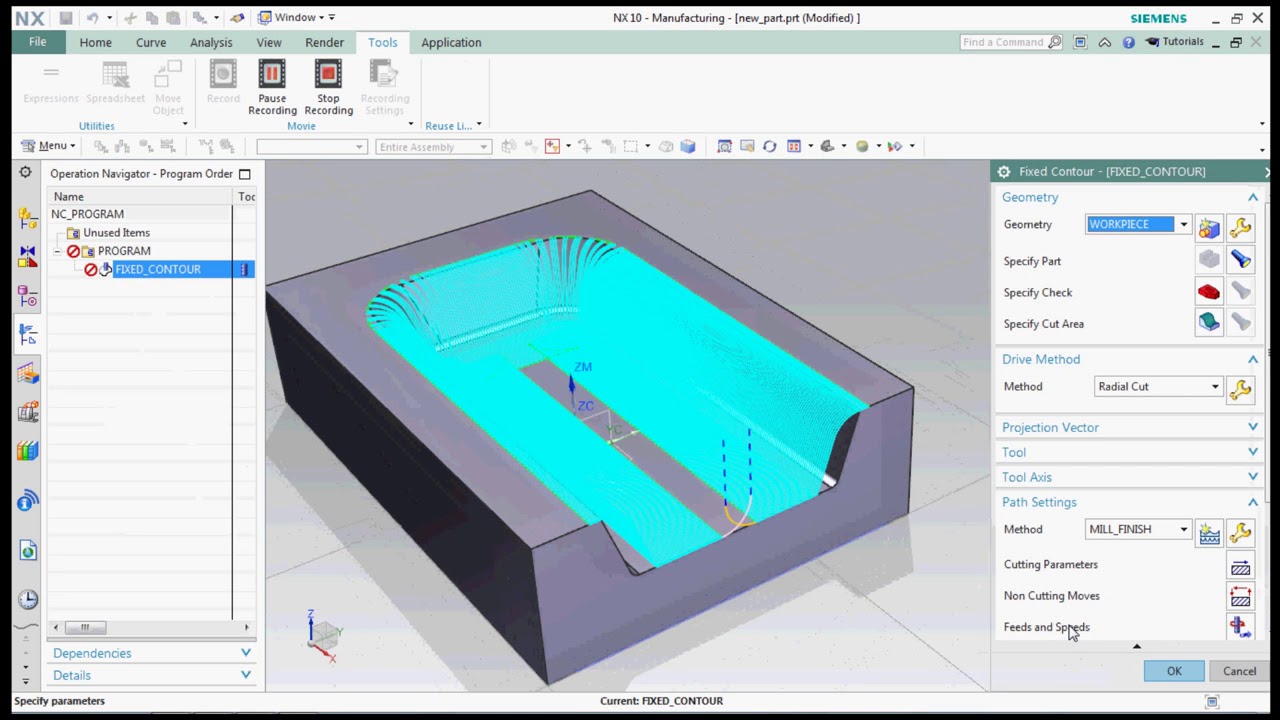Edit the Radial Cut drive method with the wrench icon

point(1240,390)
